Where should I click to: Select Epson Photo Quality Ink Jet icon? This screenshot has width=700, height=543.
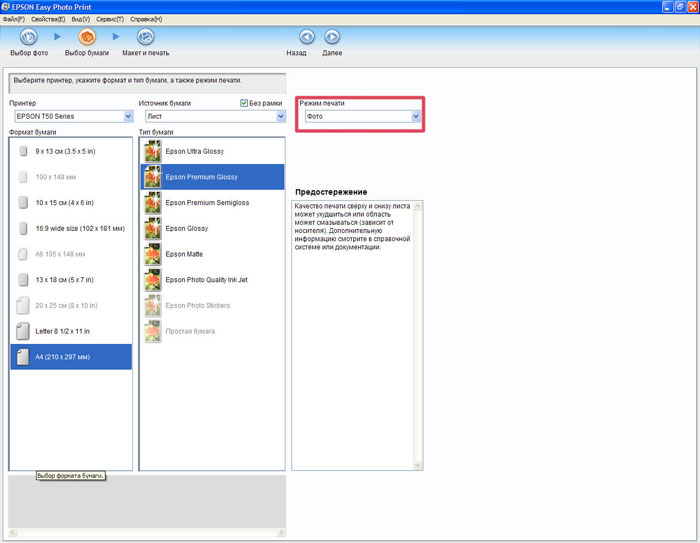pos(153,280)
